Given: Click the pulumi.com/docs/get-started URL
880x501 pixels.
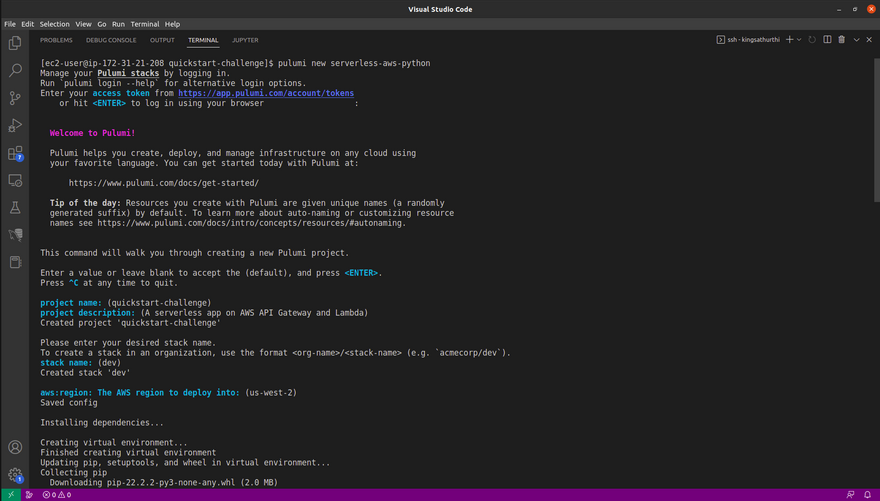Looking at the screenshot, I should [164, 183].
